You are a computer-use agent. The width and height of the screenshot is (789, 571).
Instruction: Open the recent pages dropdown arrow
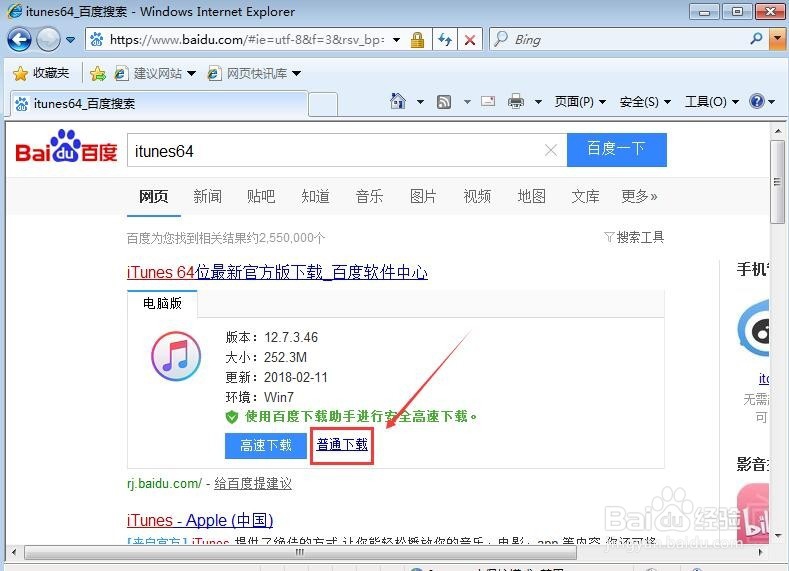[70, 40]
